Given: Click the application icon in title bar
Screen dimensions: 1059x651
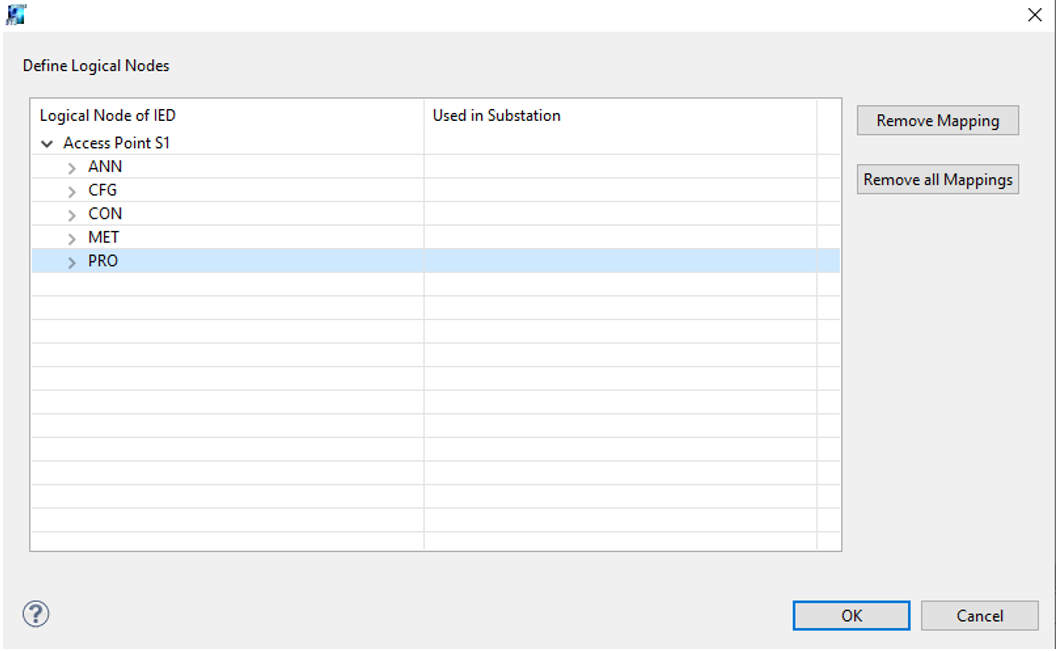Looking at the screenshot, I should pyautogui.click(x=16, y=15).
